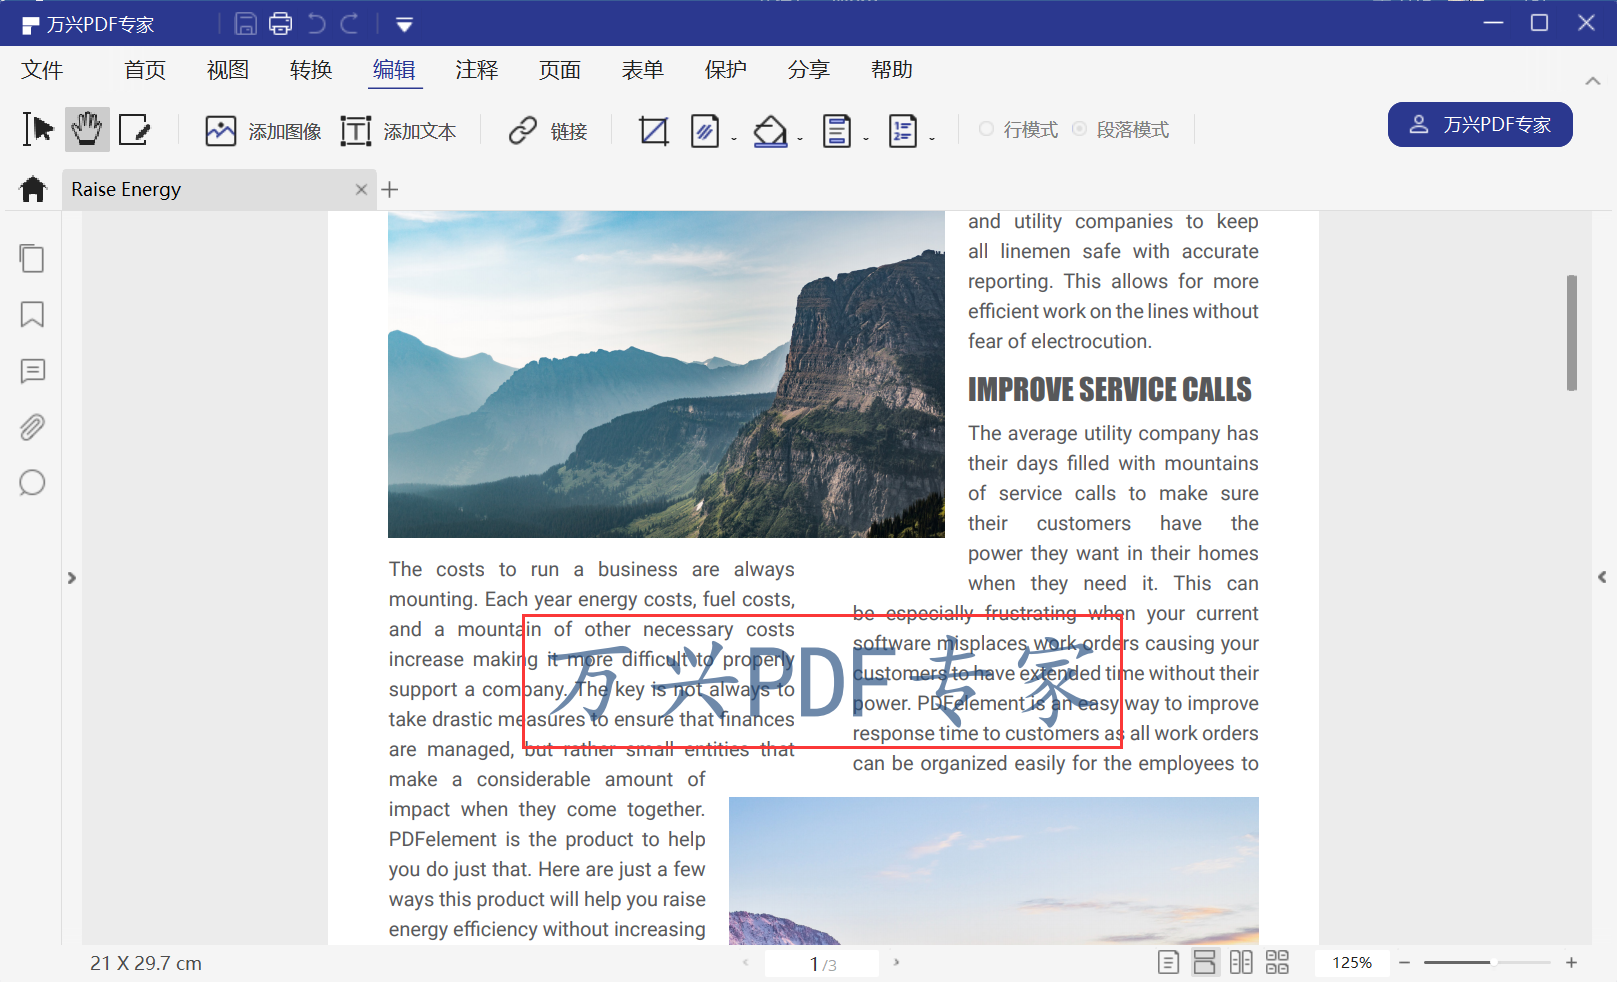1617x982 pixels.
Task: Click the header and footer icon
Action: [837, 131]
